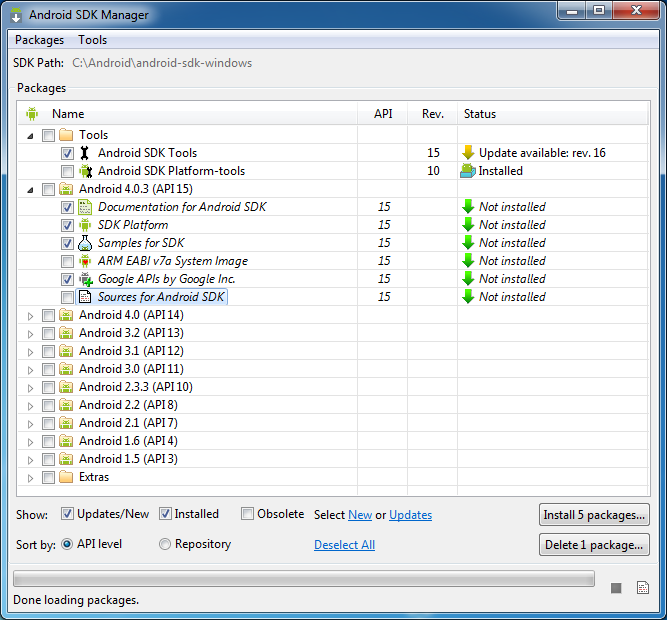The height and width of the screenshot is (620, 667).
Task: Click the title bar SDK Manager icon
Action: click(x=16, y=15)
